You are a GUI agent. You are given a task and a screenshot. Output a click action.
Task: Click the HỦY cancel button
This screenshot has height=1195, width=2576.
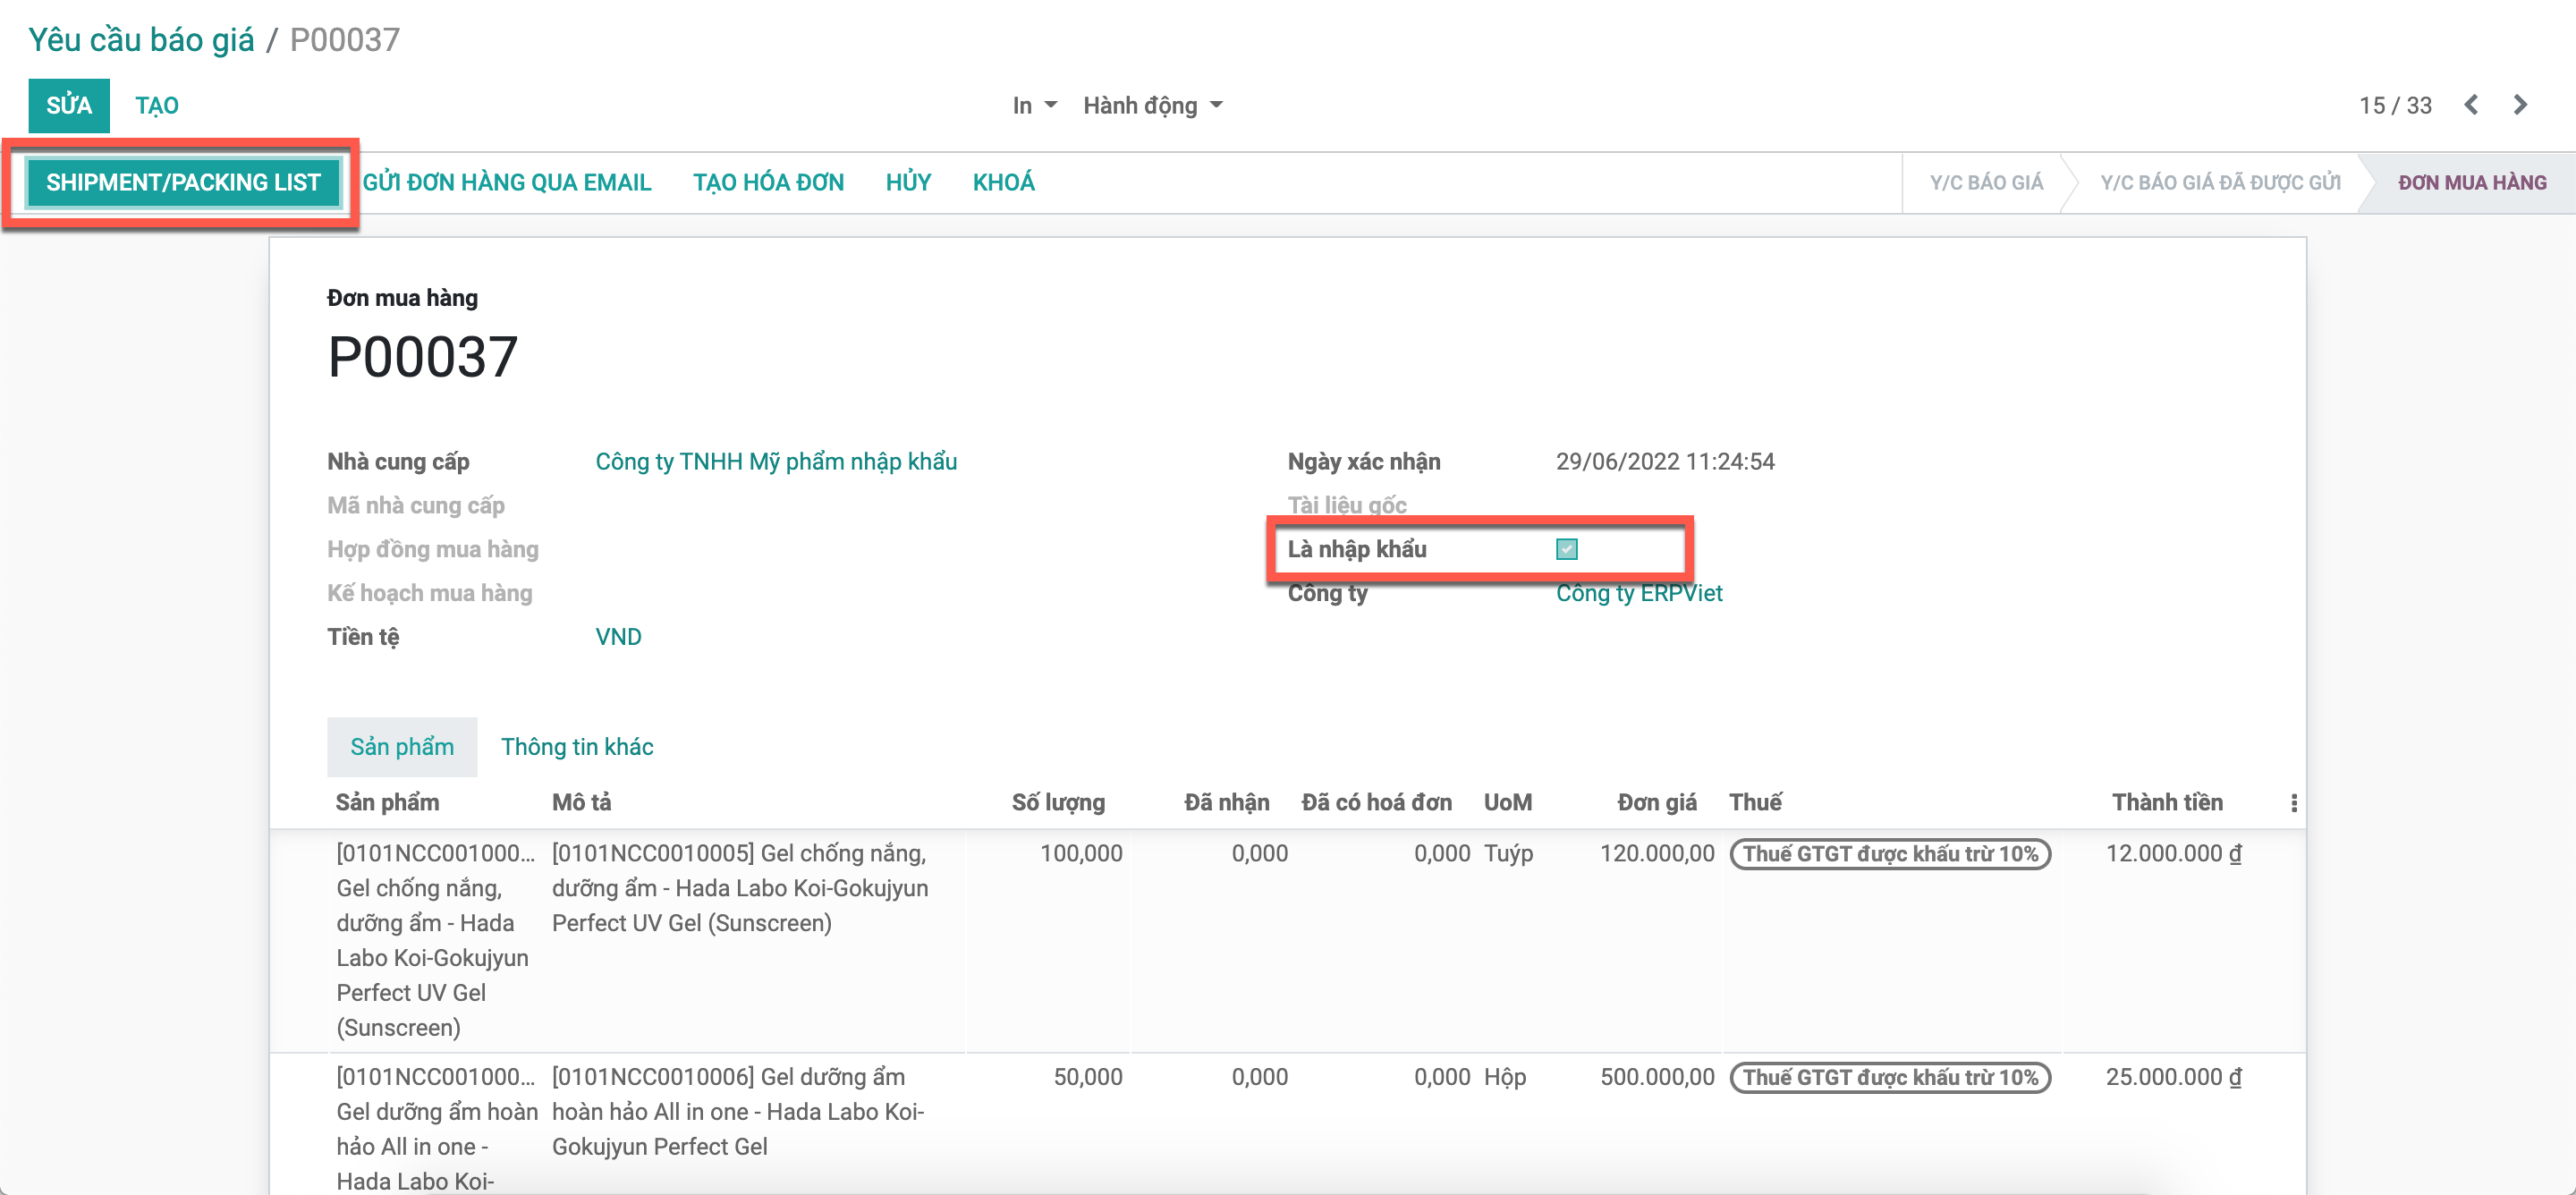point(908,183)
